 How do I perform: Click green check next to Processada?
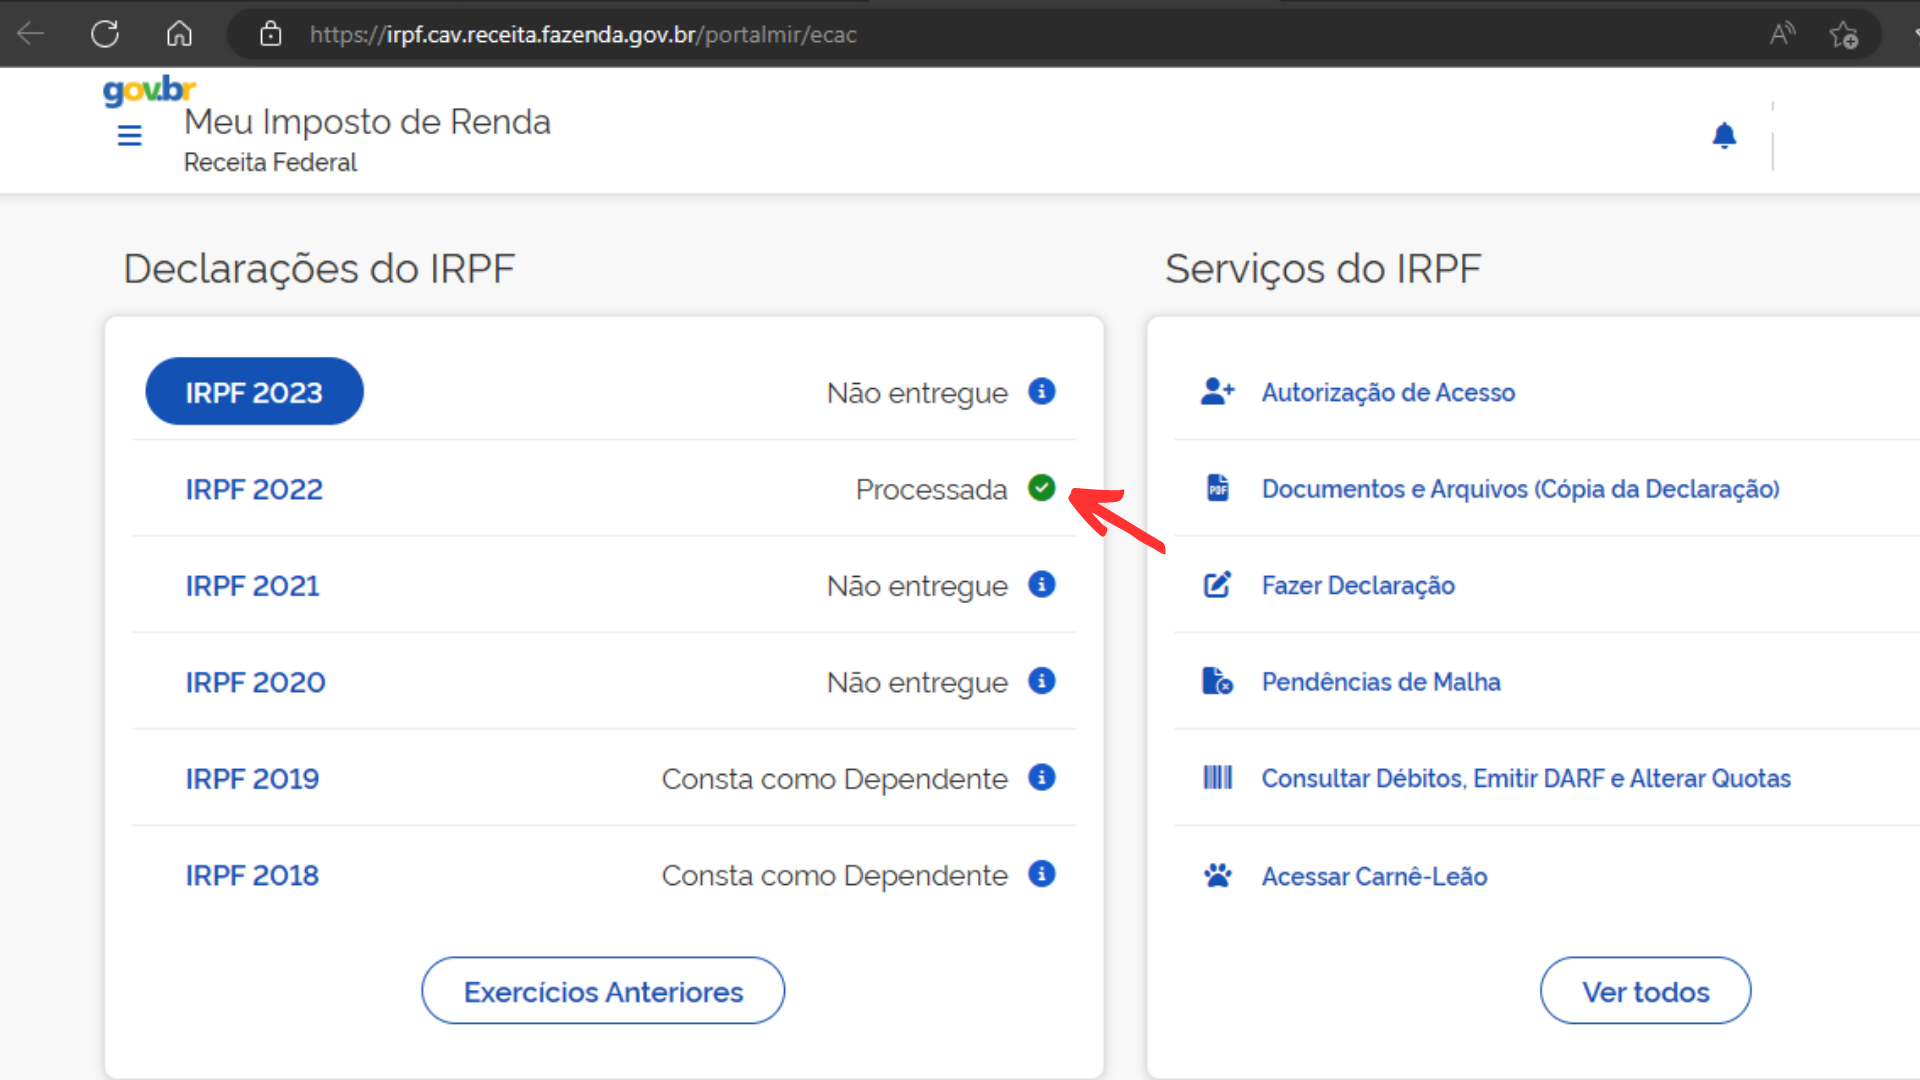[1042, 487]
